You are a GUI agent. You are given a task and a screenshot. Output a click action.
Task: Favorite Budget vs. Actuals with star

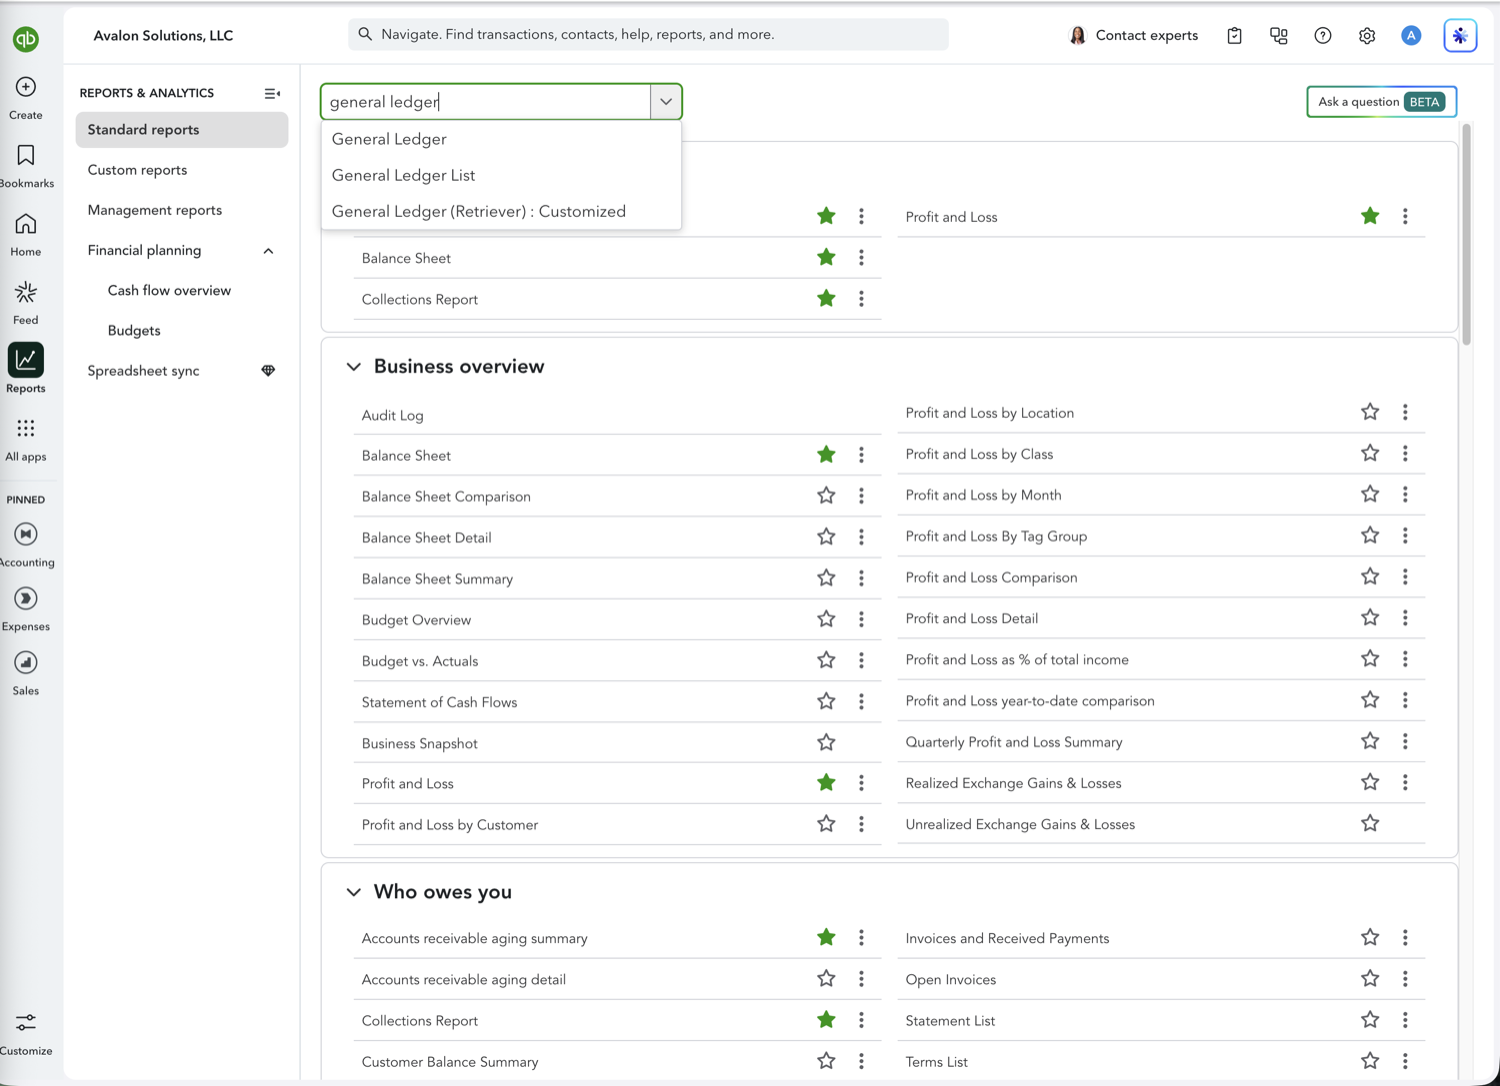(826, 660)
